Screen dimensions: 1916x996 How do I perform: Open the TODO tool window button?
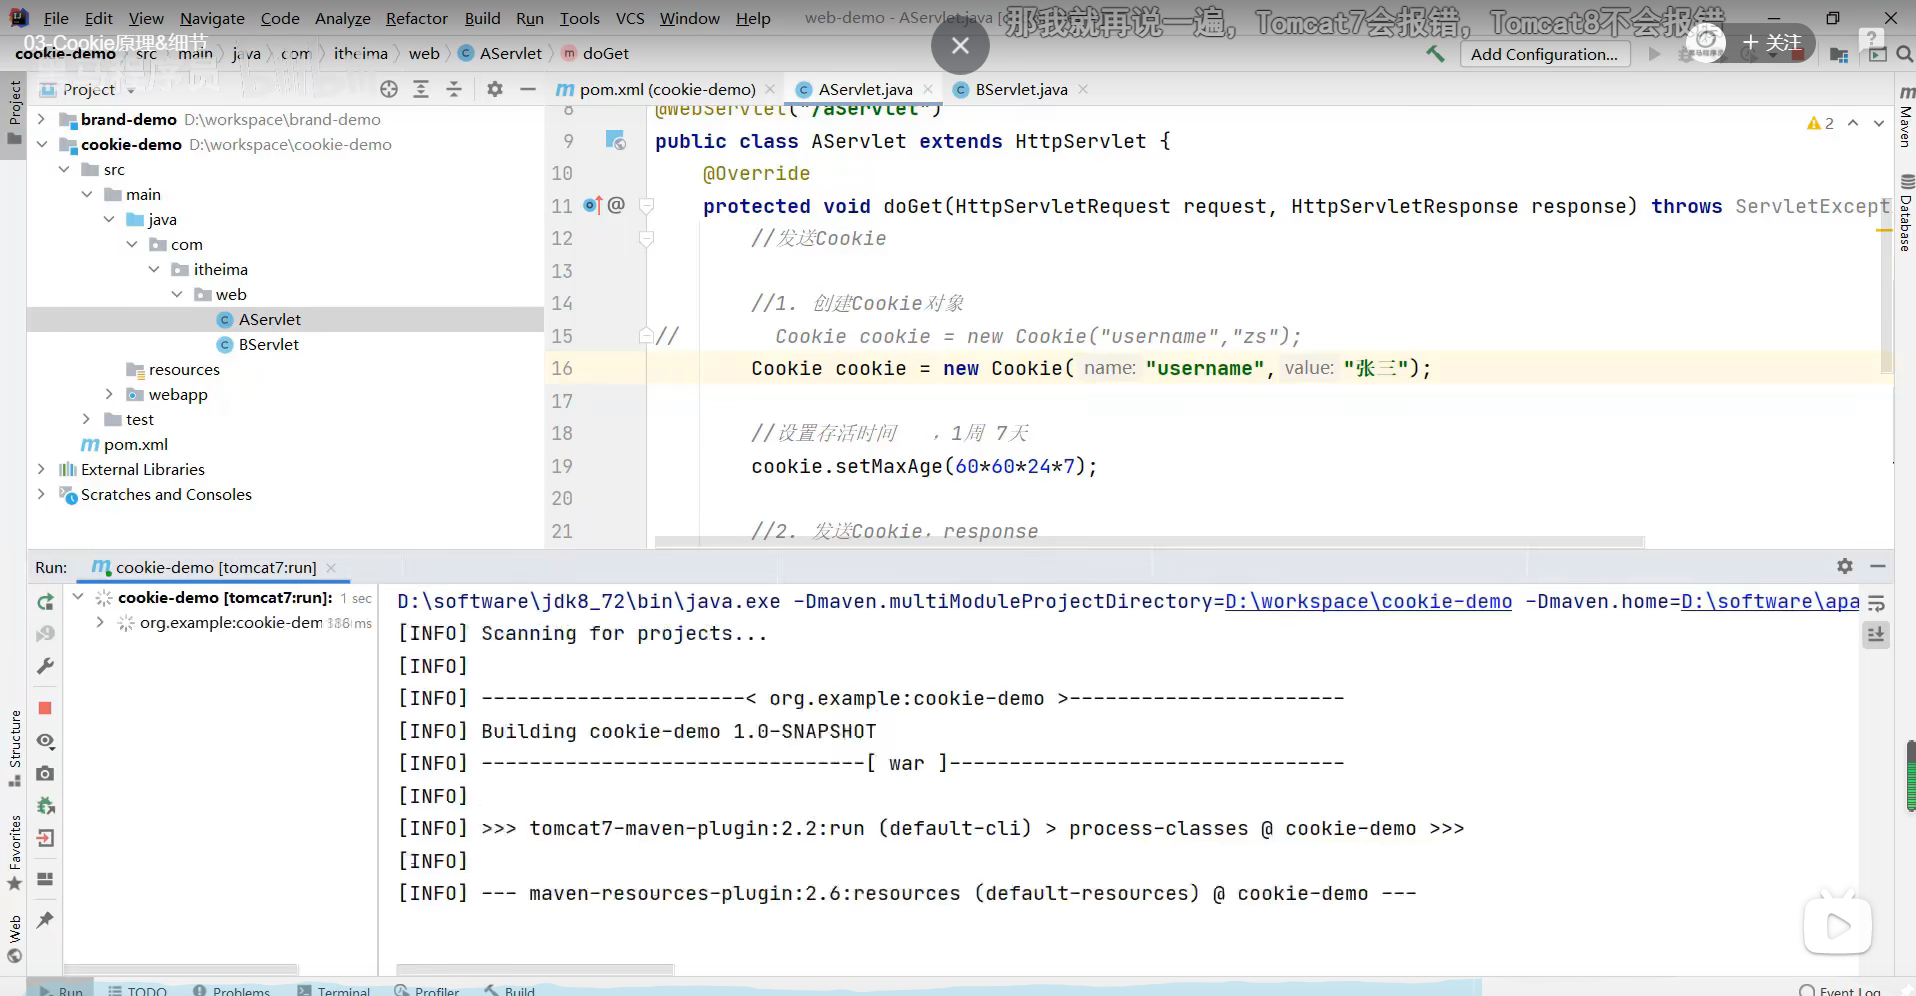(x=138, y=989)
